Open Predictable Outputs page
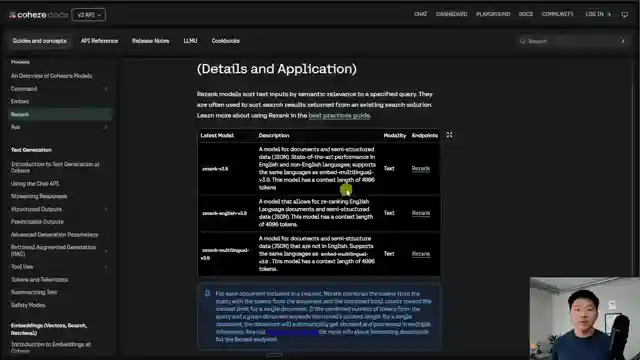This screenshot has width=640, height=360. 37,222
